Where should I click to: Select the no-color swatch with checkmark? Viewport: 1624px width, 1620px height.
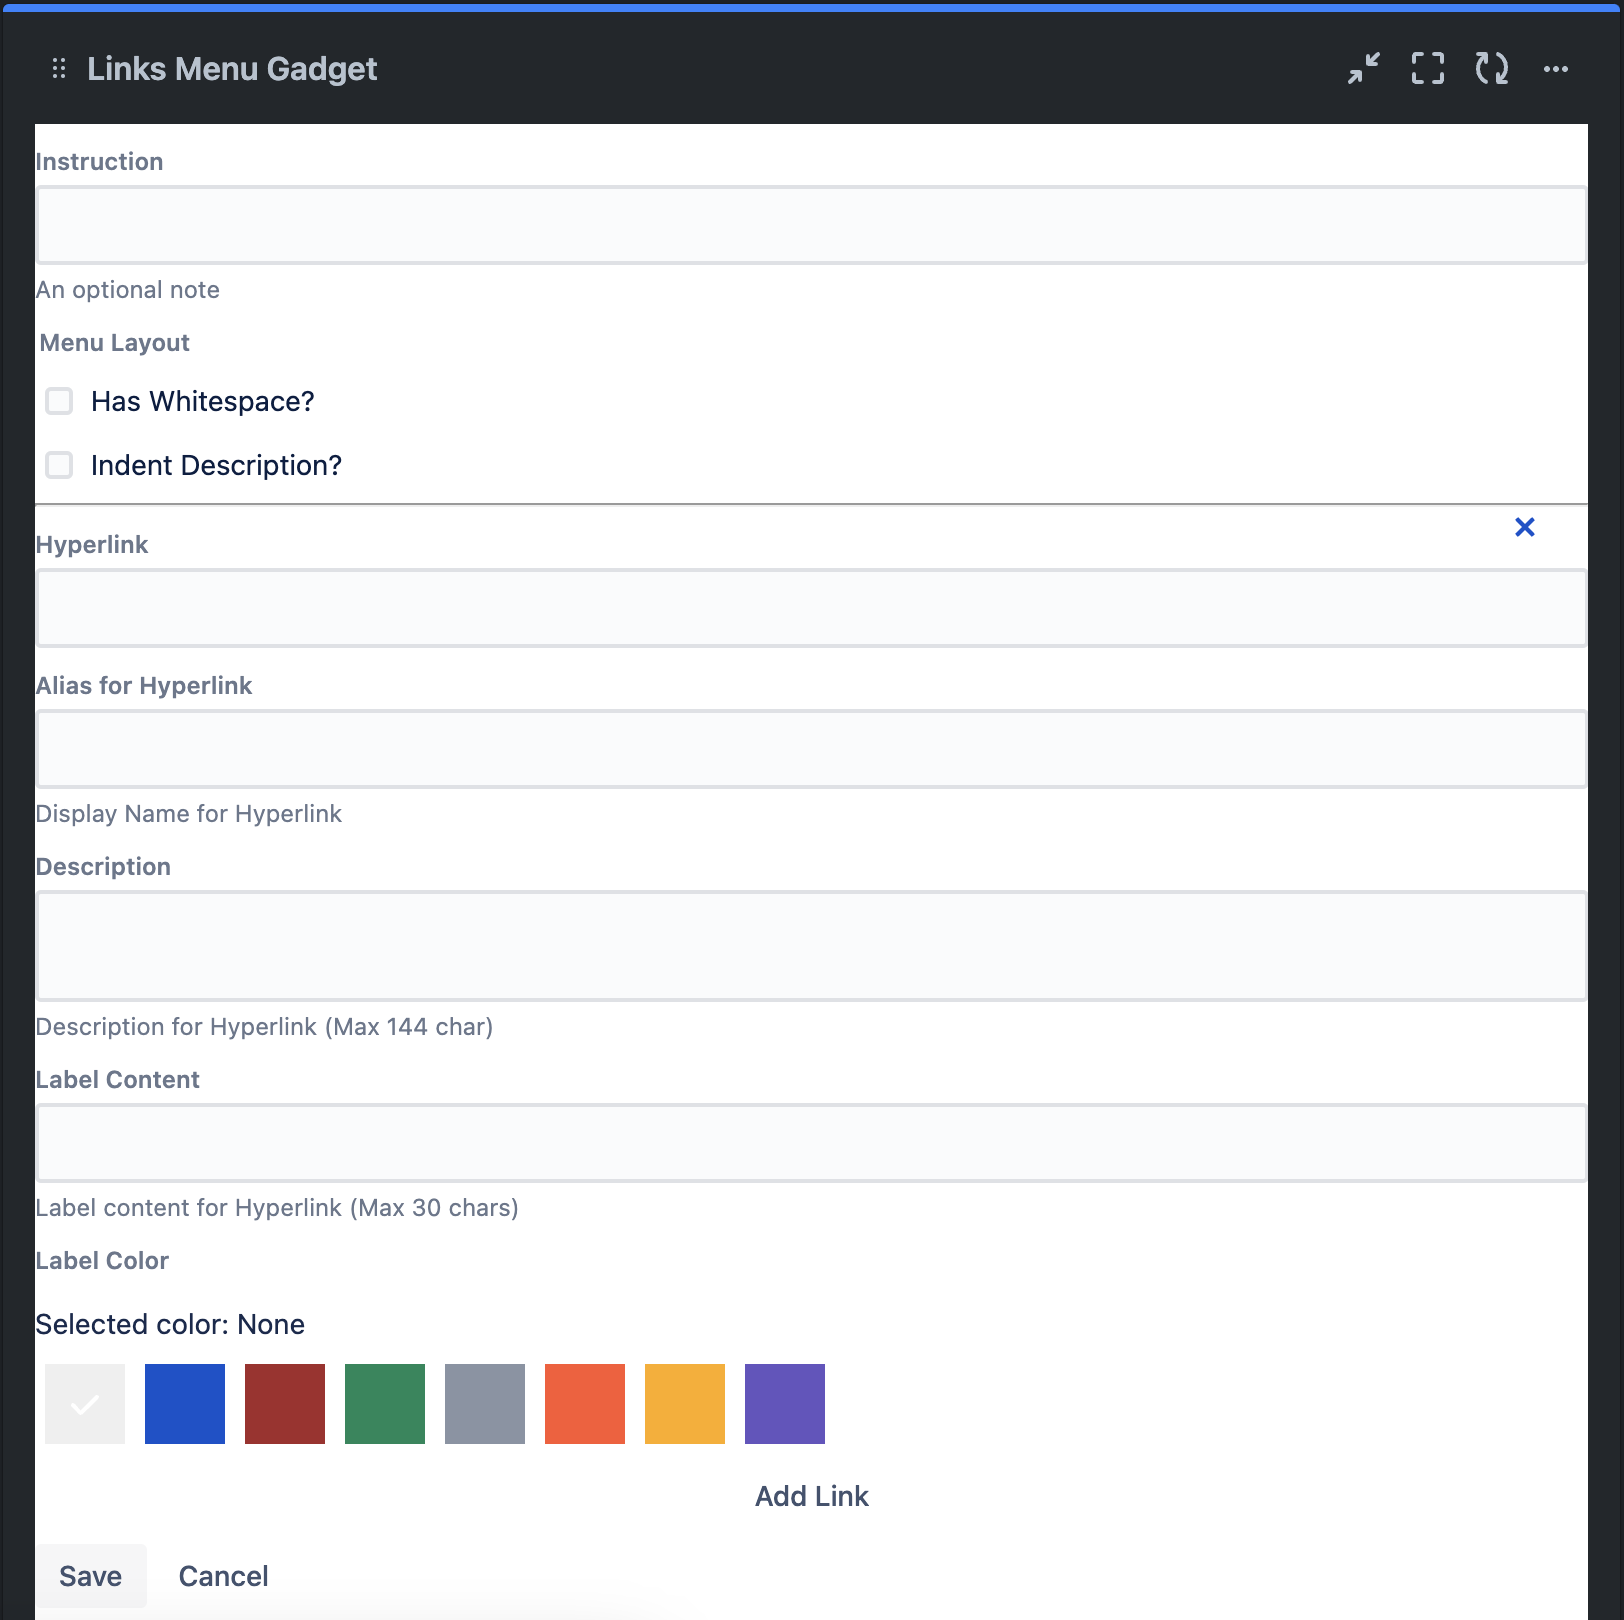(x=85, y=1404)
